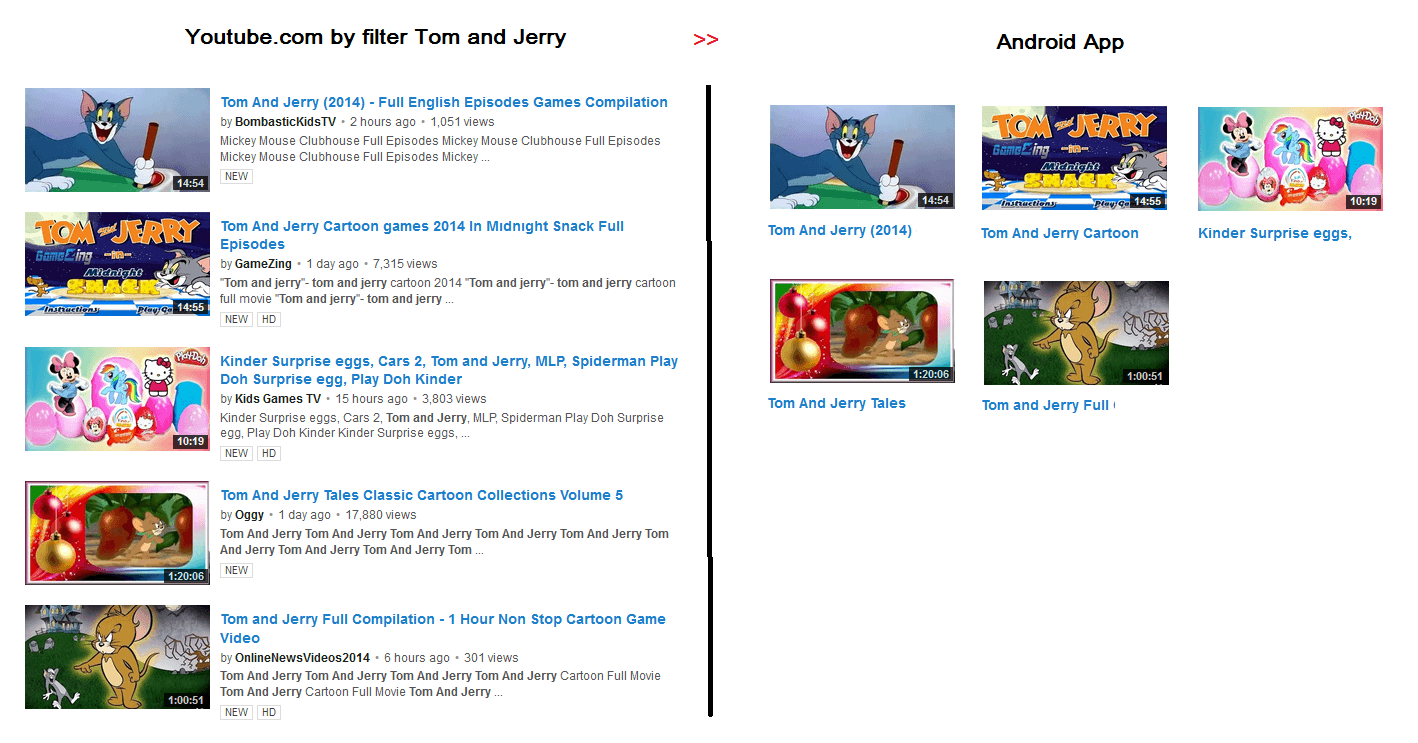Visit the GameZing channel link

(x=263, y=264)
